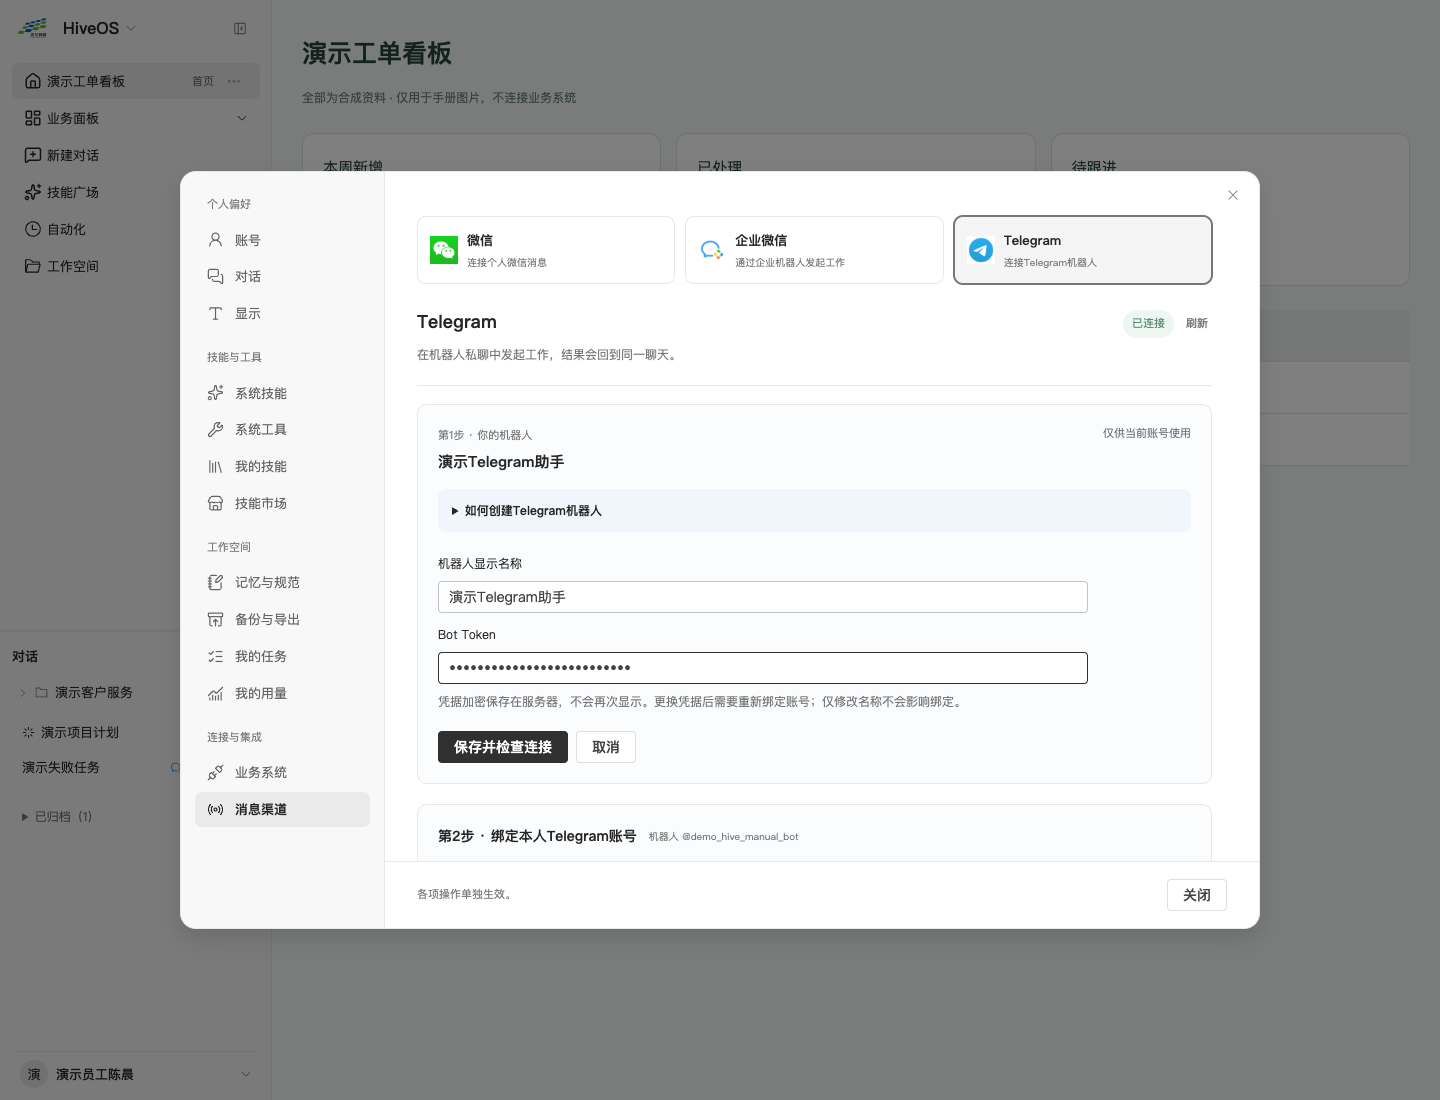This screenshot has width=1440, height=1100.
Task: Click the 我的用量 chart icon
Action: coord(215,693)
